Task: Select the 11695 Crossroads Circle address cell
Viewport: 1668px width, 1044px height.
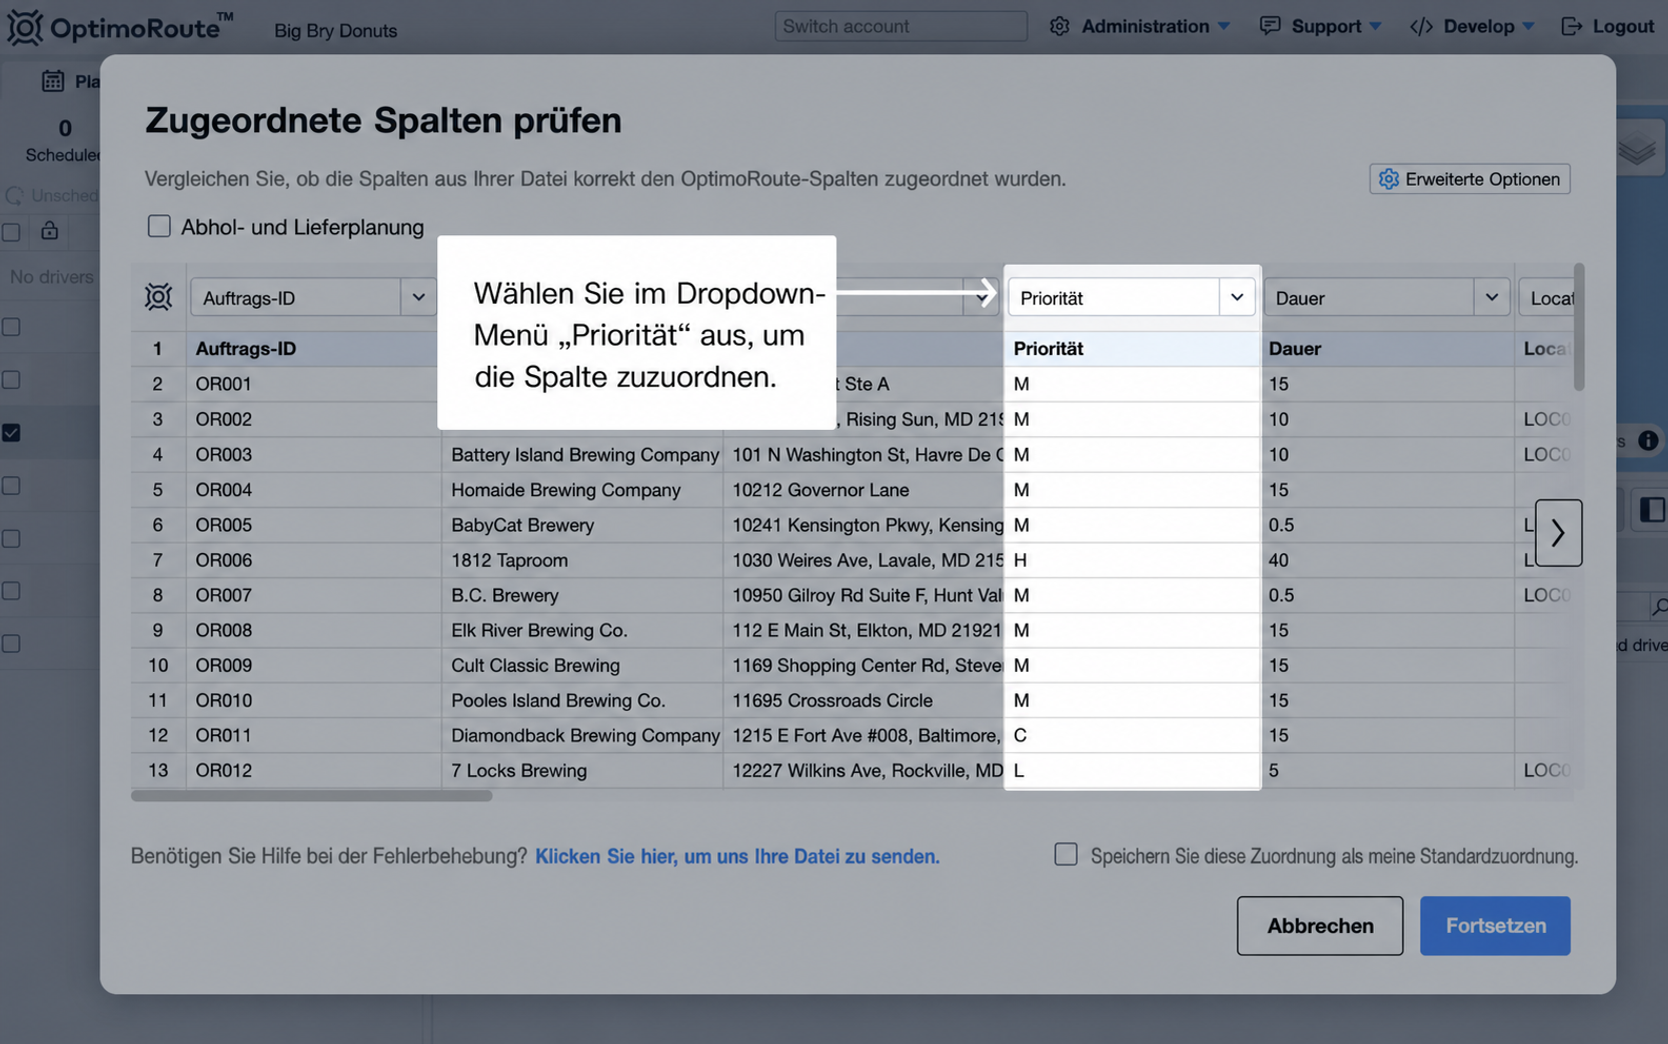Action: tap(864, 700)
